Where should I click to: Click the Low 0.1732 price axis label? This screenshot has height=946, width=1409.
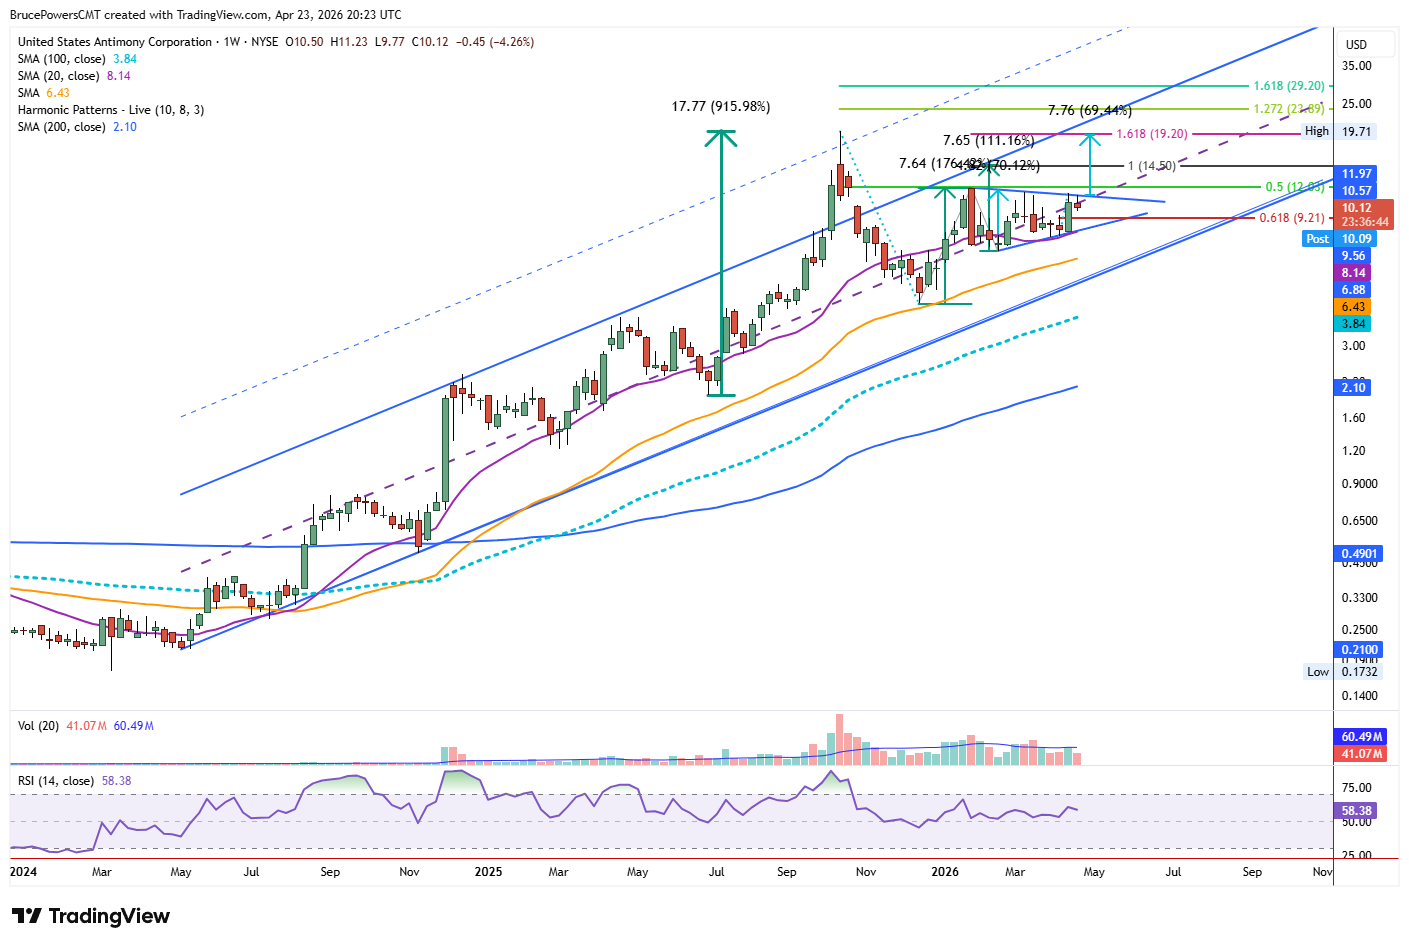1341,672
